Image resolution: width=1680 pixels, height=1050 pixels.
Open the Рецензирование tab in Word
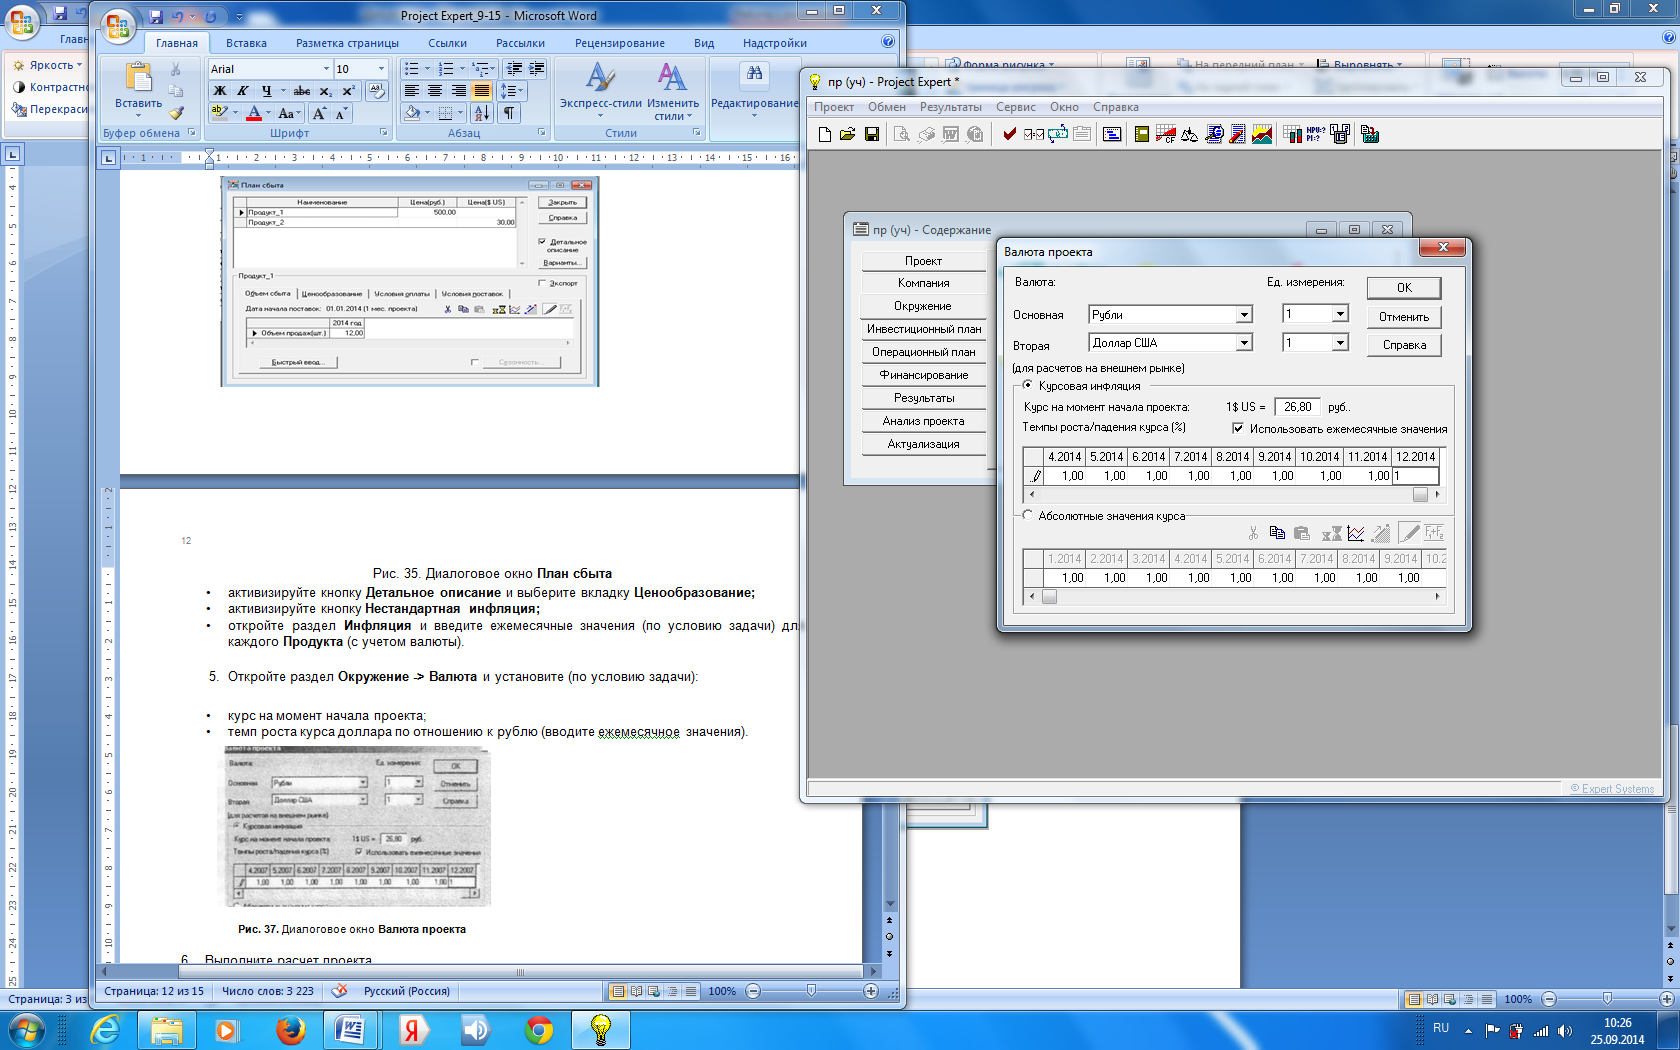(x=619, y=43)
